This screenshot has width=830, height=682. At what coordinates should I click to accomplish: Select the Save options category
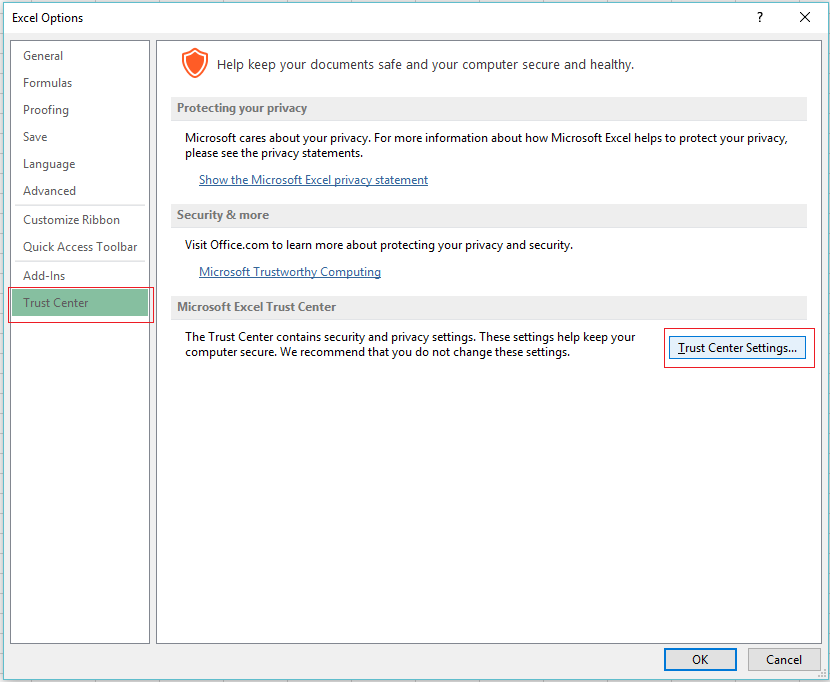point(36,136)
